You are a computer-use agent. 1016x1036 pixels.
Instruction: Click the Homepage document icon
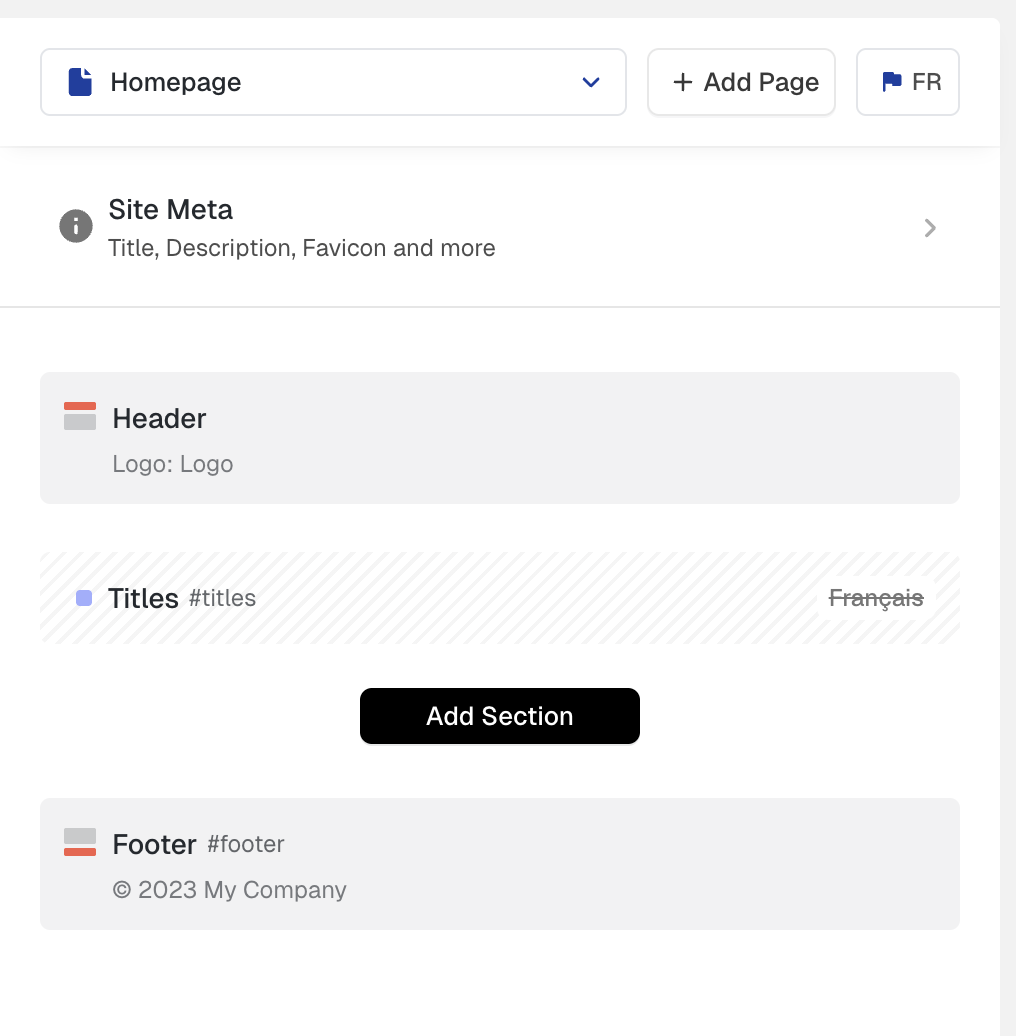coord(80,82)
